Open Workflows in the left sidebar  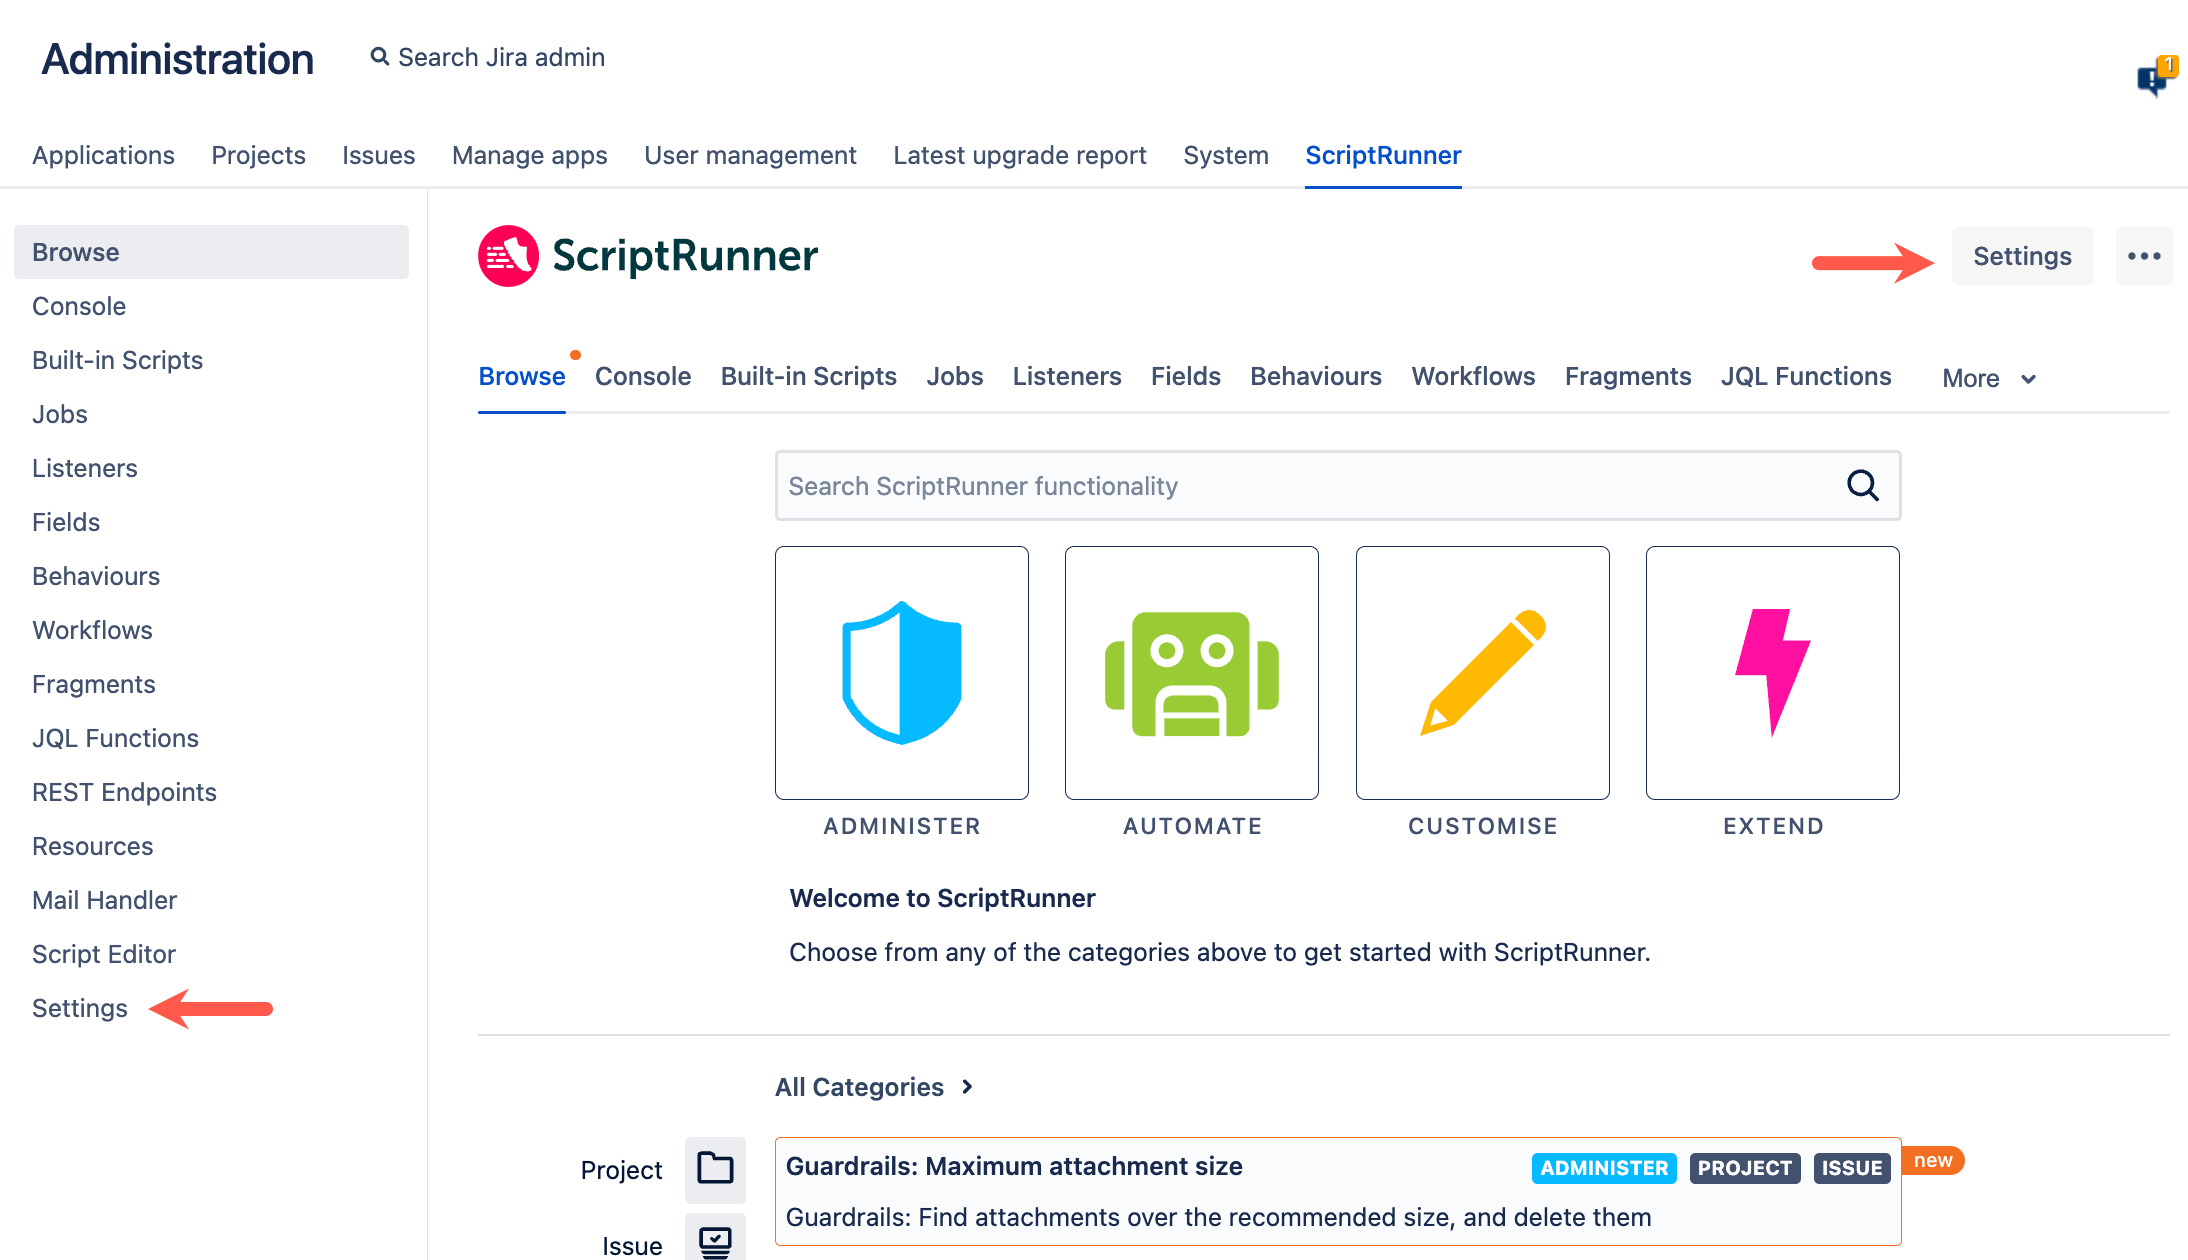[x=92, y=630]
